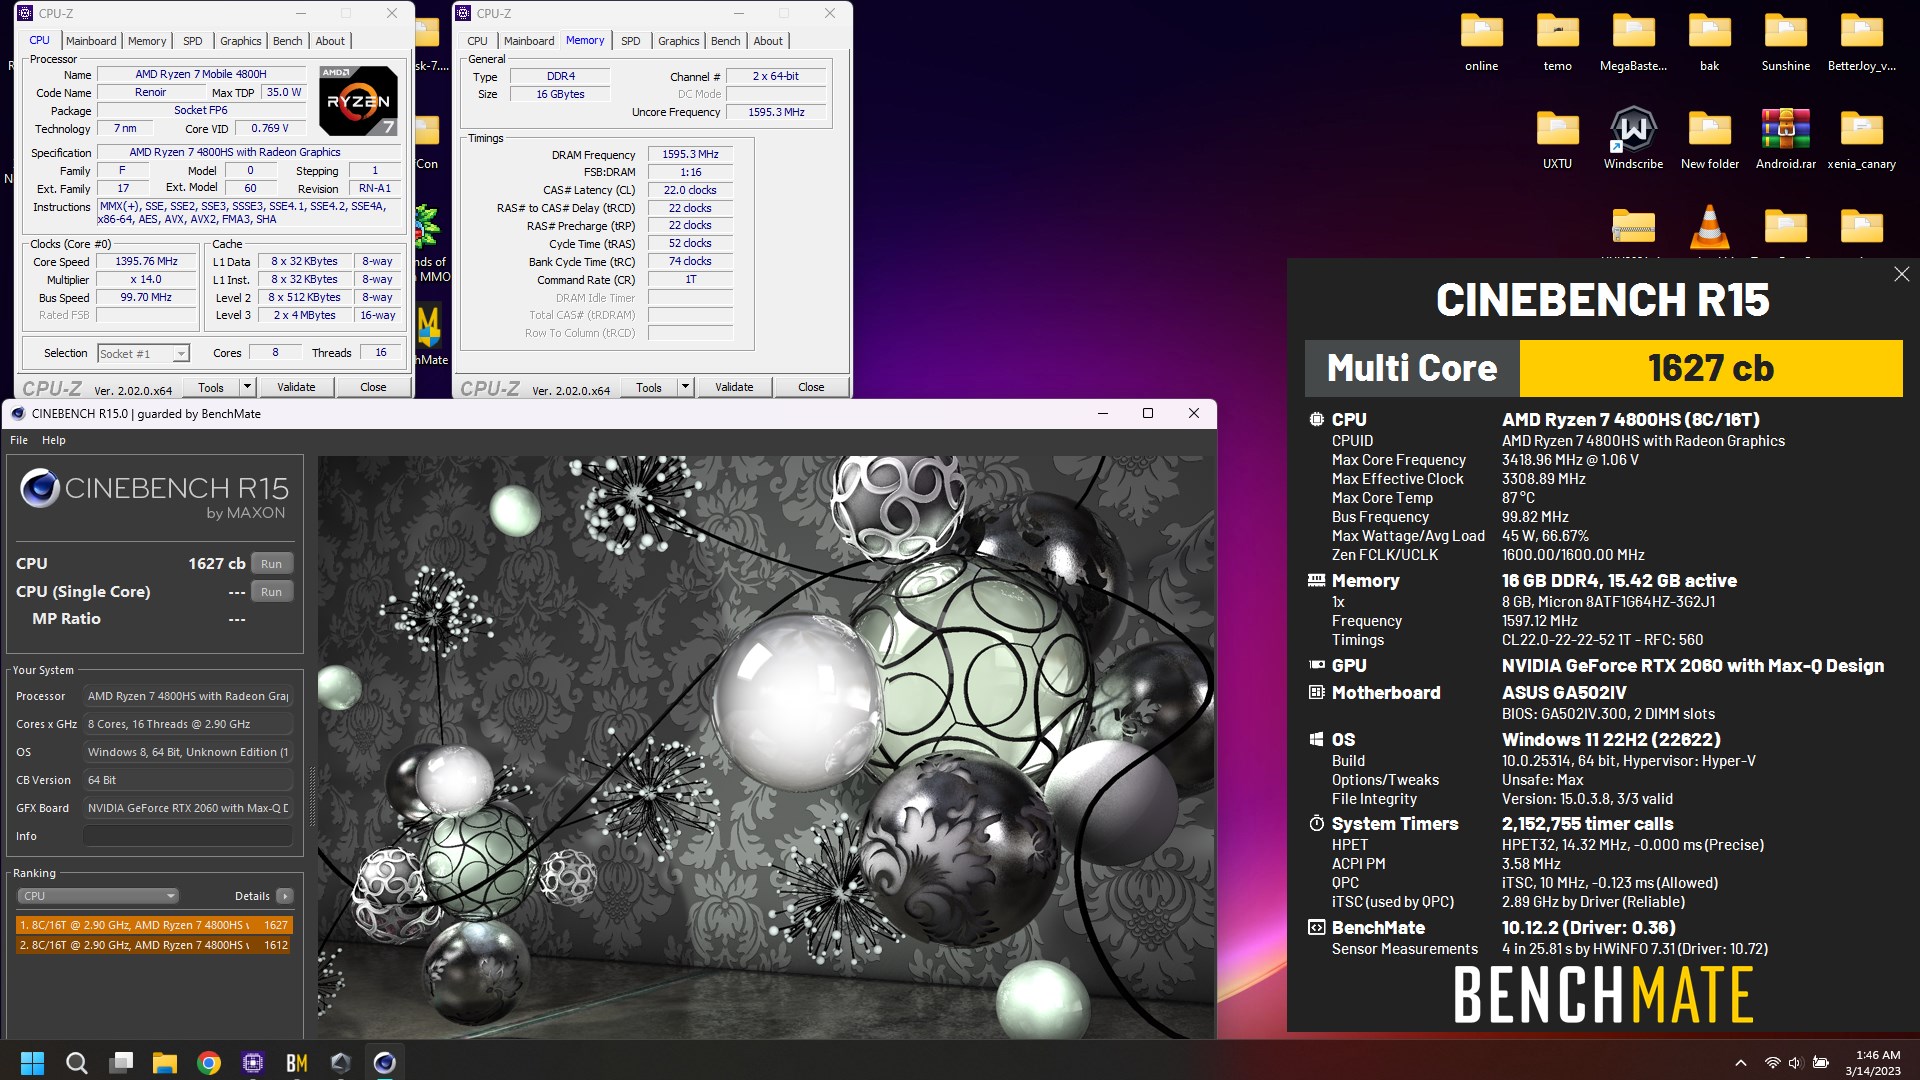
Task: Click the ranking Details arrow button
Action: click(x=285, y=896)
